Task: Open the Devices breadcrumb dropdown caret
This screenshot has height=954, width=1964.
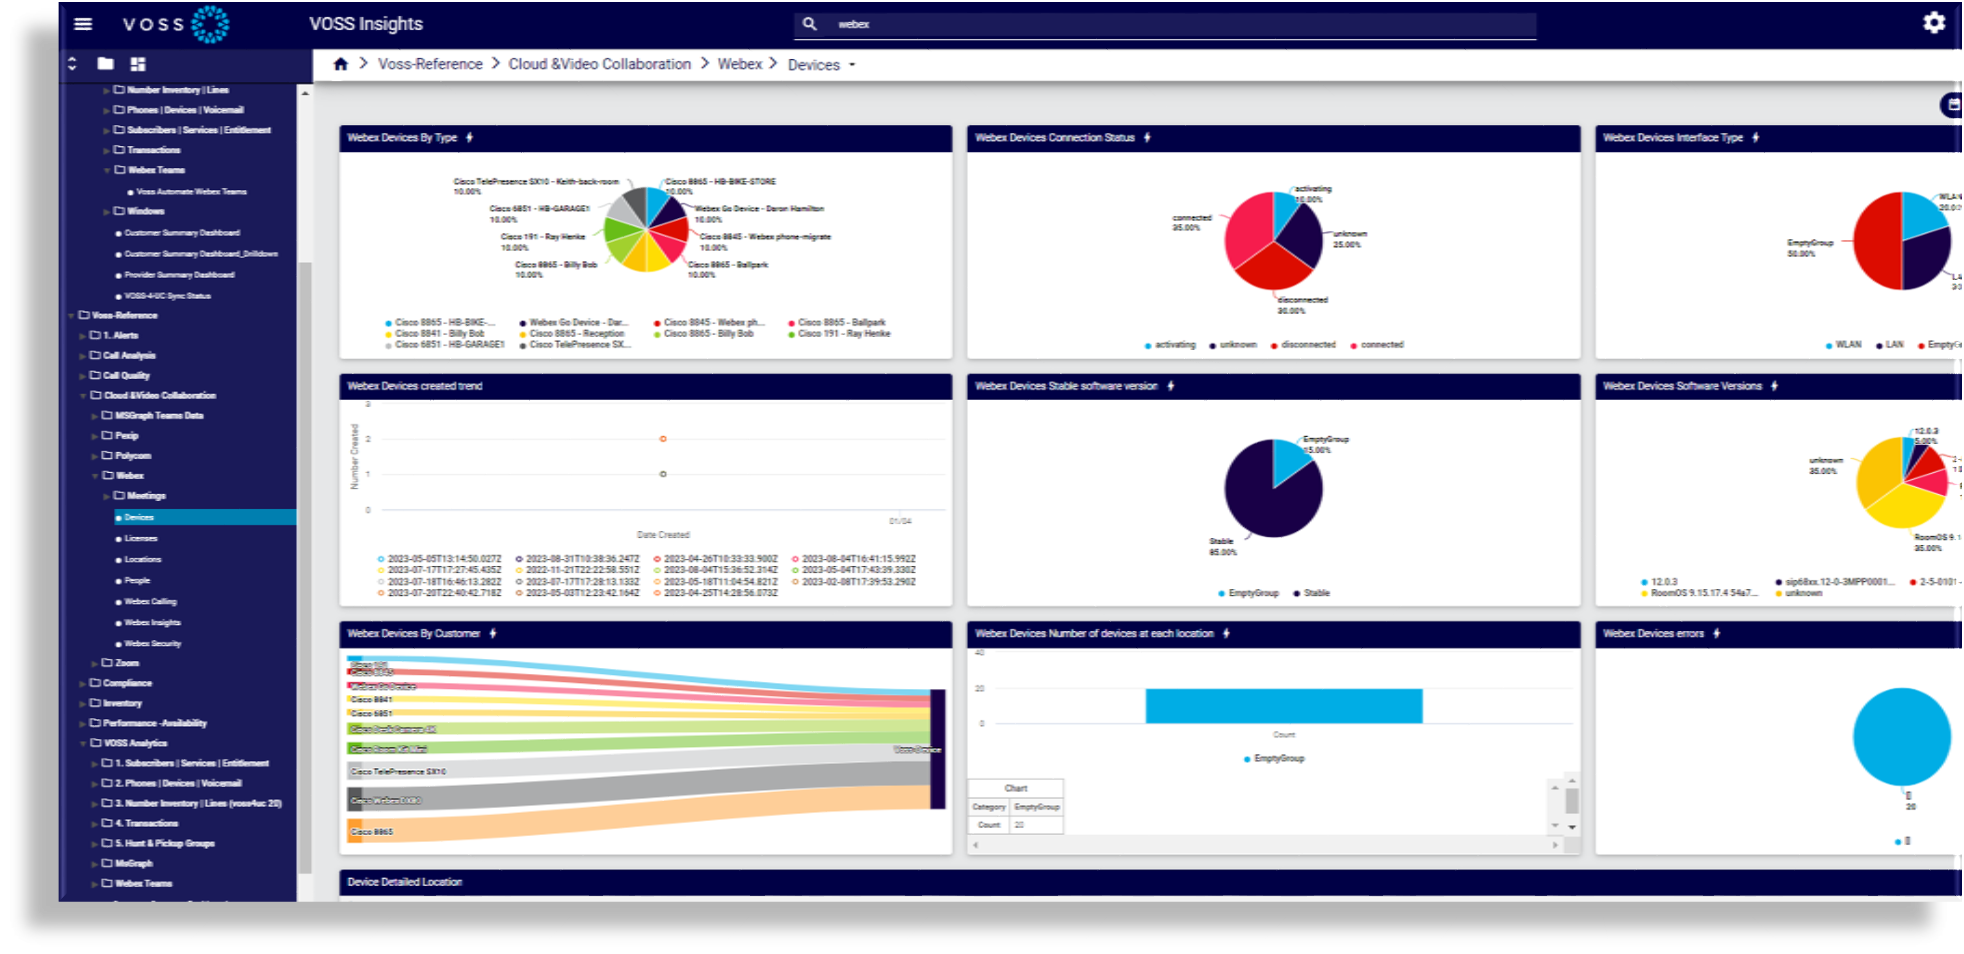Action: 852,65
